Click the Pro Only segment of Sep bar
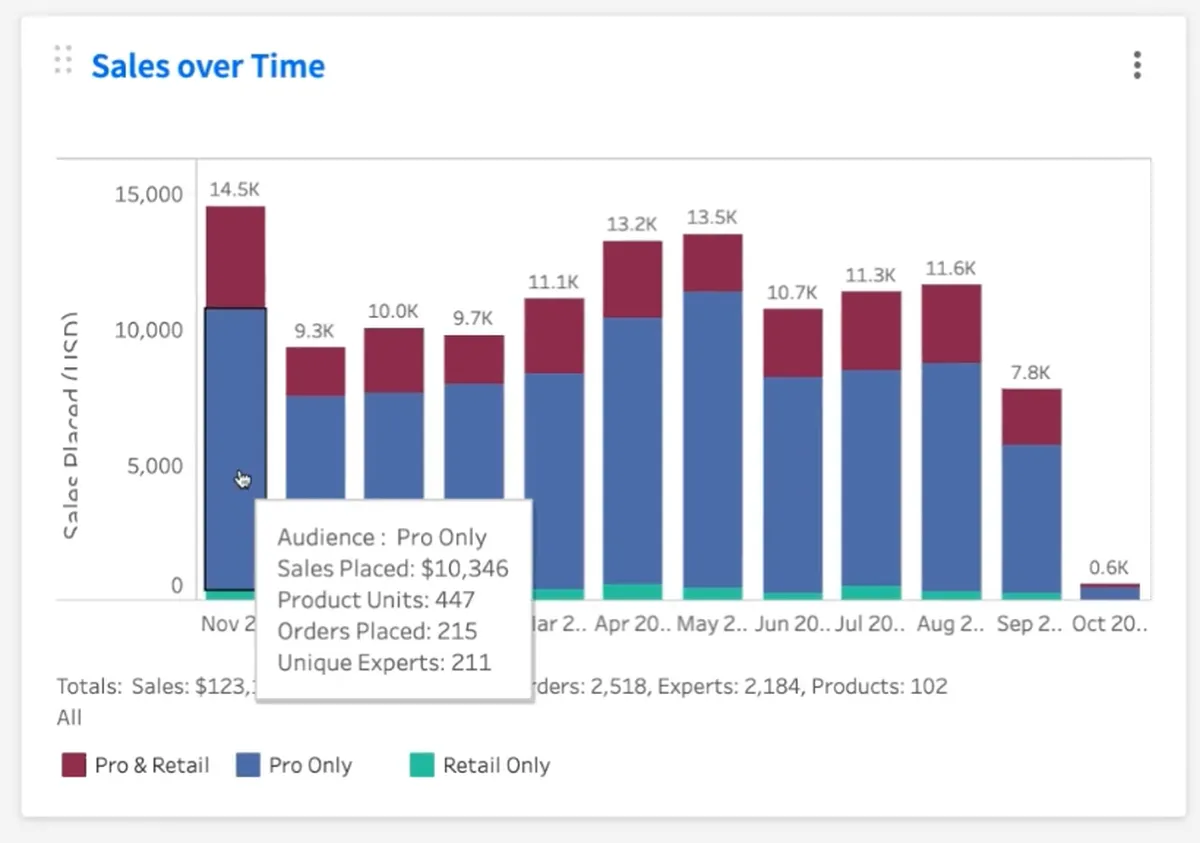The width and height of the screenshot is (1200, 843). click(x=1031, y=519)
